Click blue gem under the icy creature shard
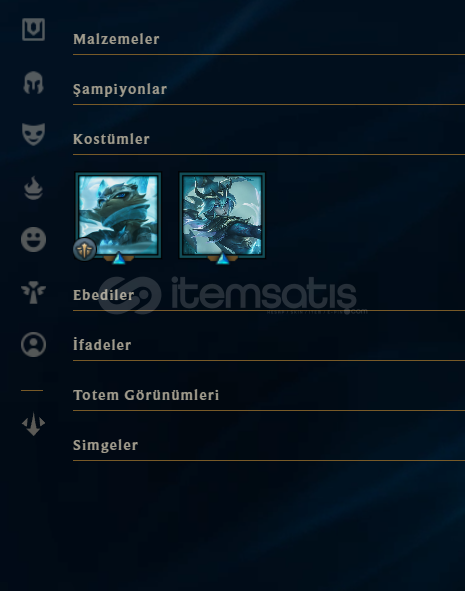Viewport: 465px width, 591px height. point(119,259)
